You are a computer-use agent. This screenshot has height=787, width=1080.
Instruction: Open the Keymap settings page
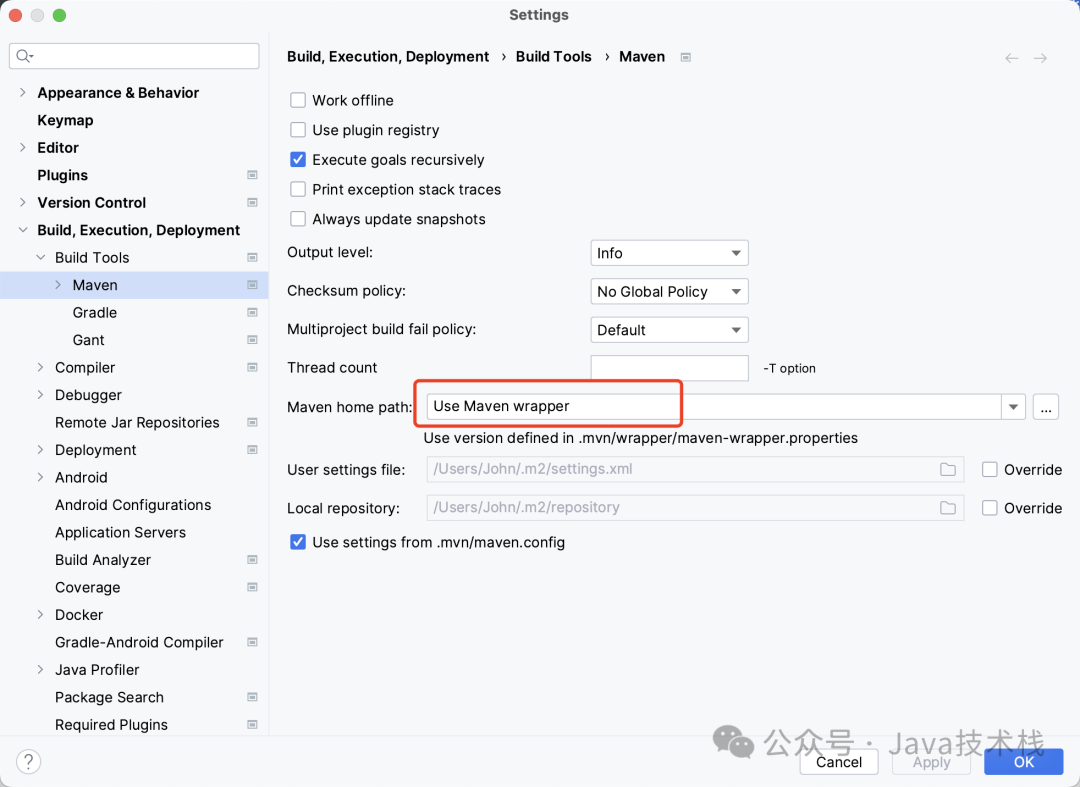65,120
